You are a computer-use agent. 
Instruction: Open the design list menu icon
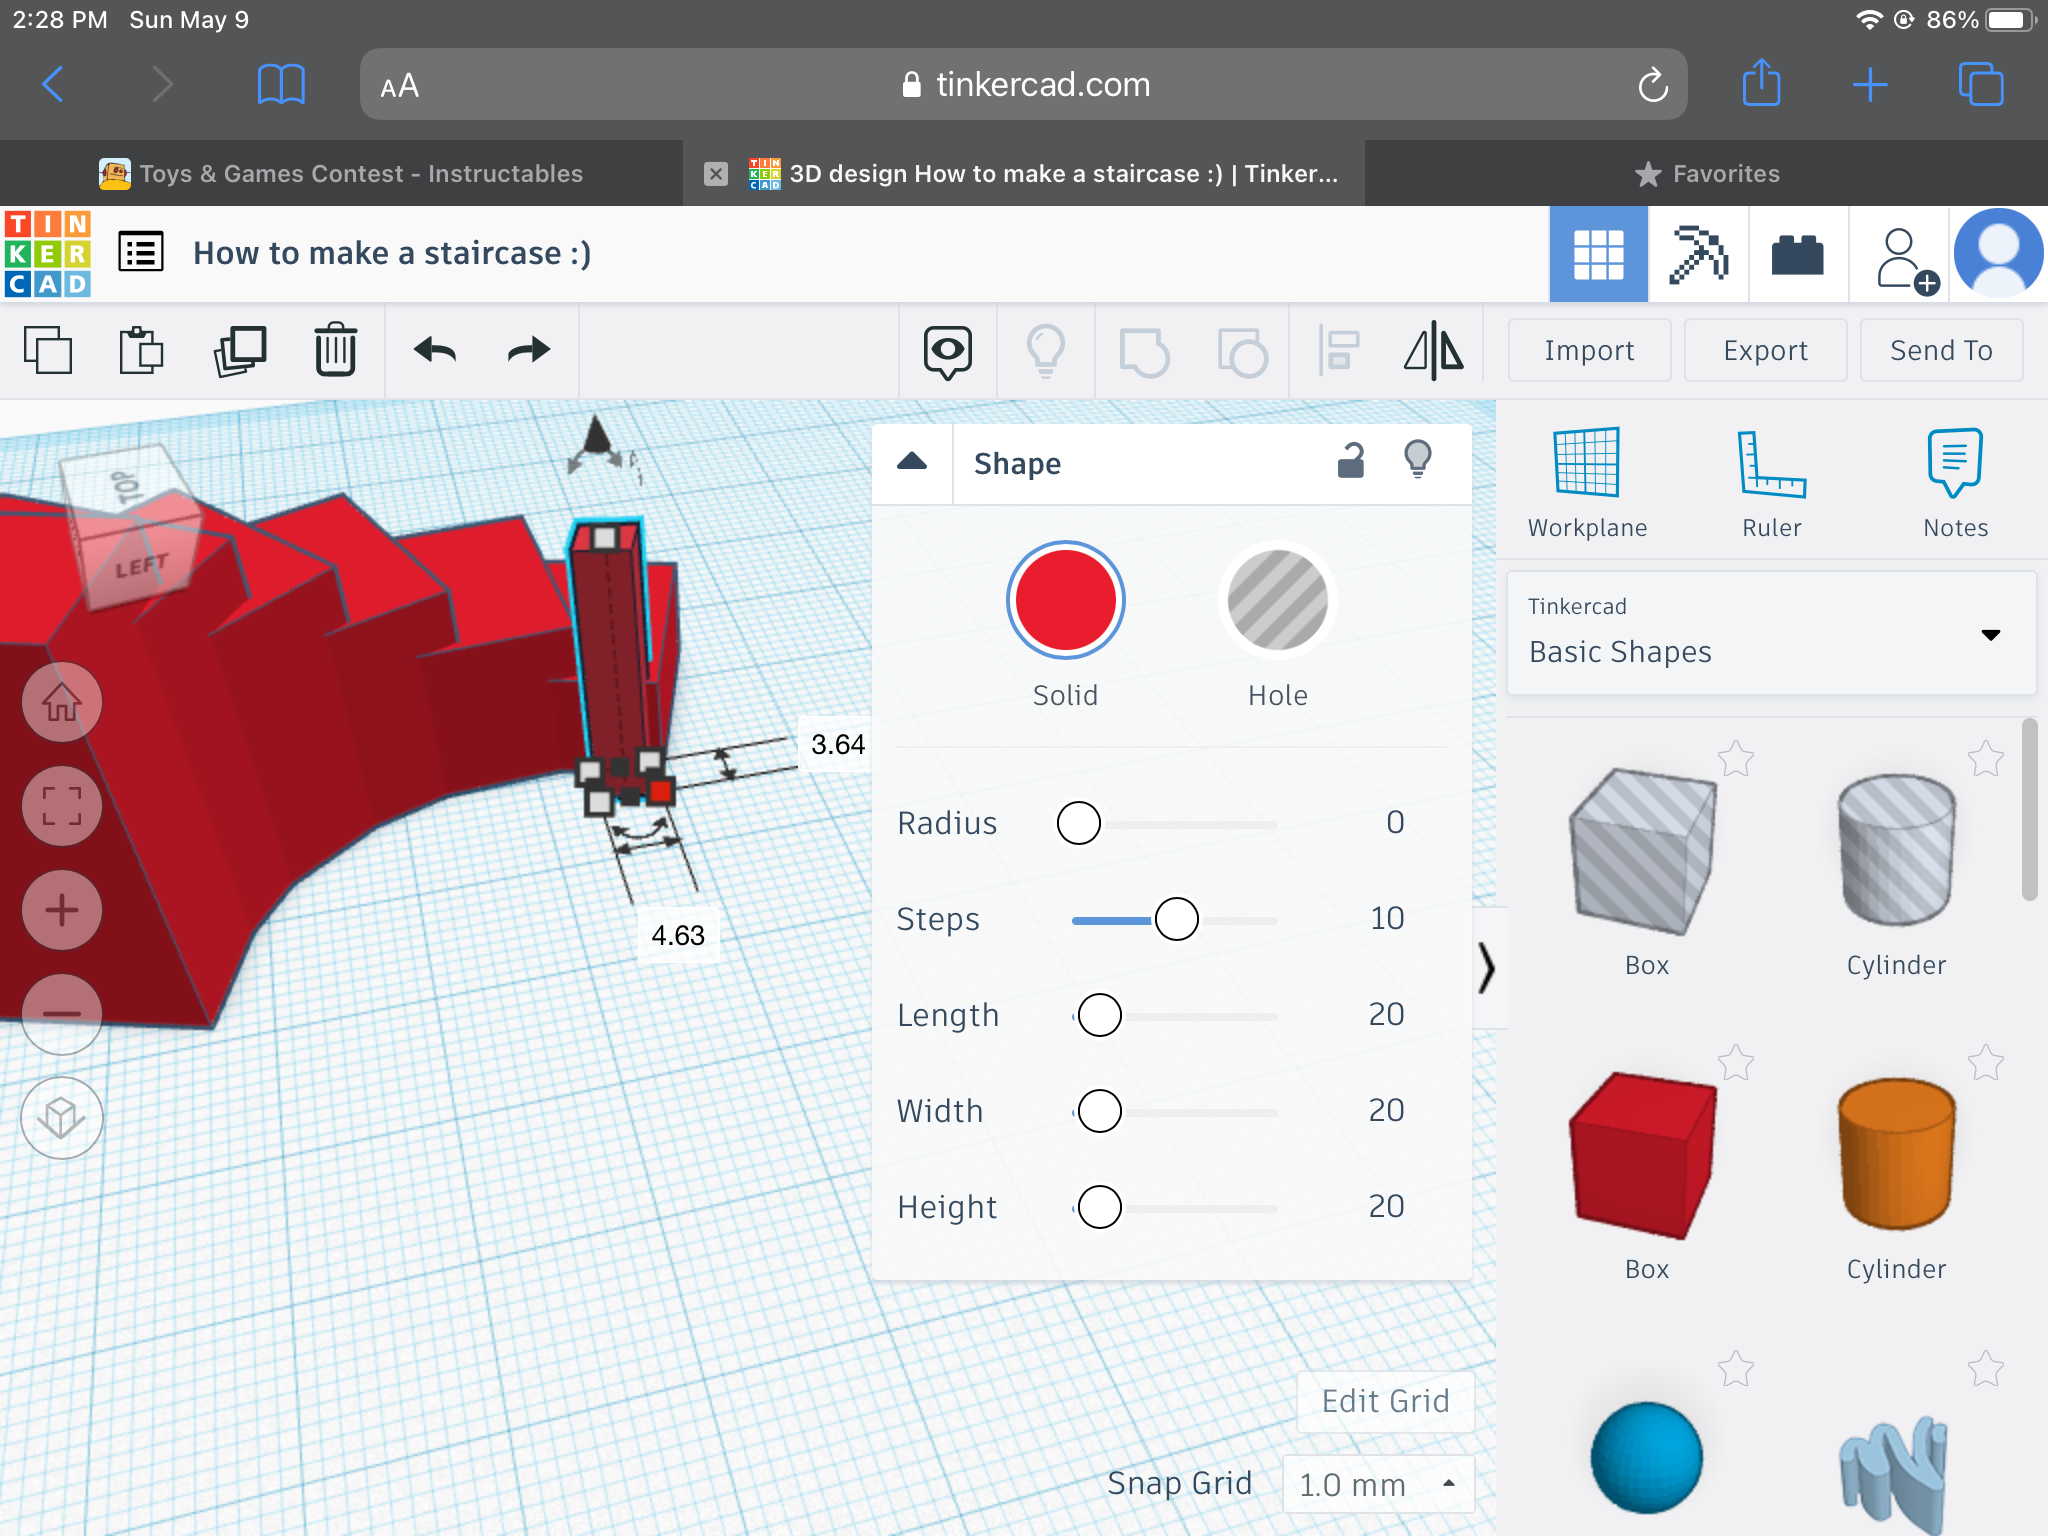click(x=141, y=252)
